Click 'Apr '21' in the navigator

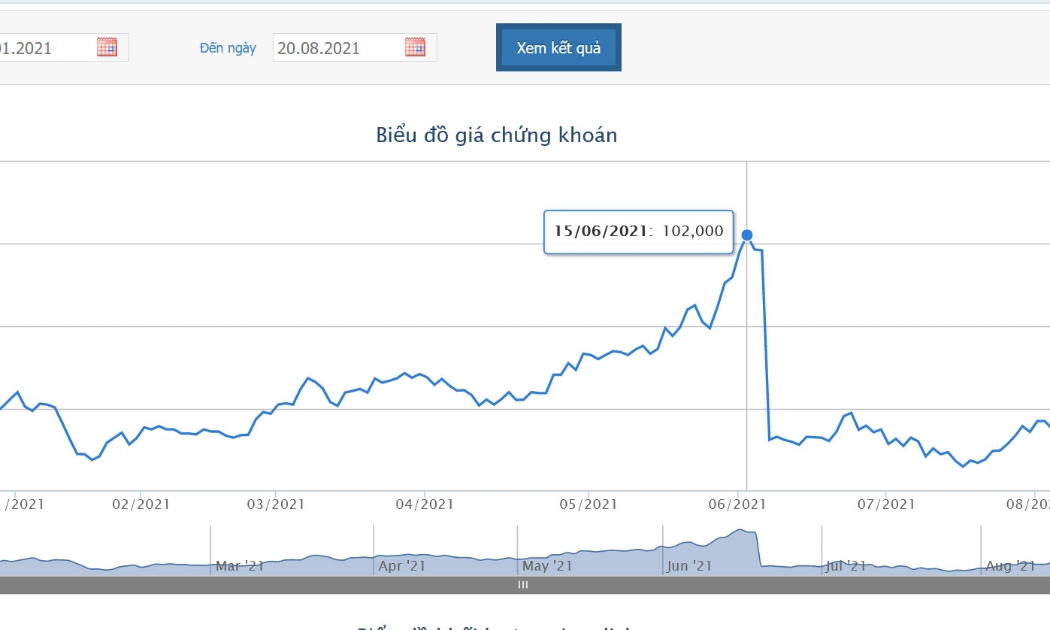click(402, 566)
